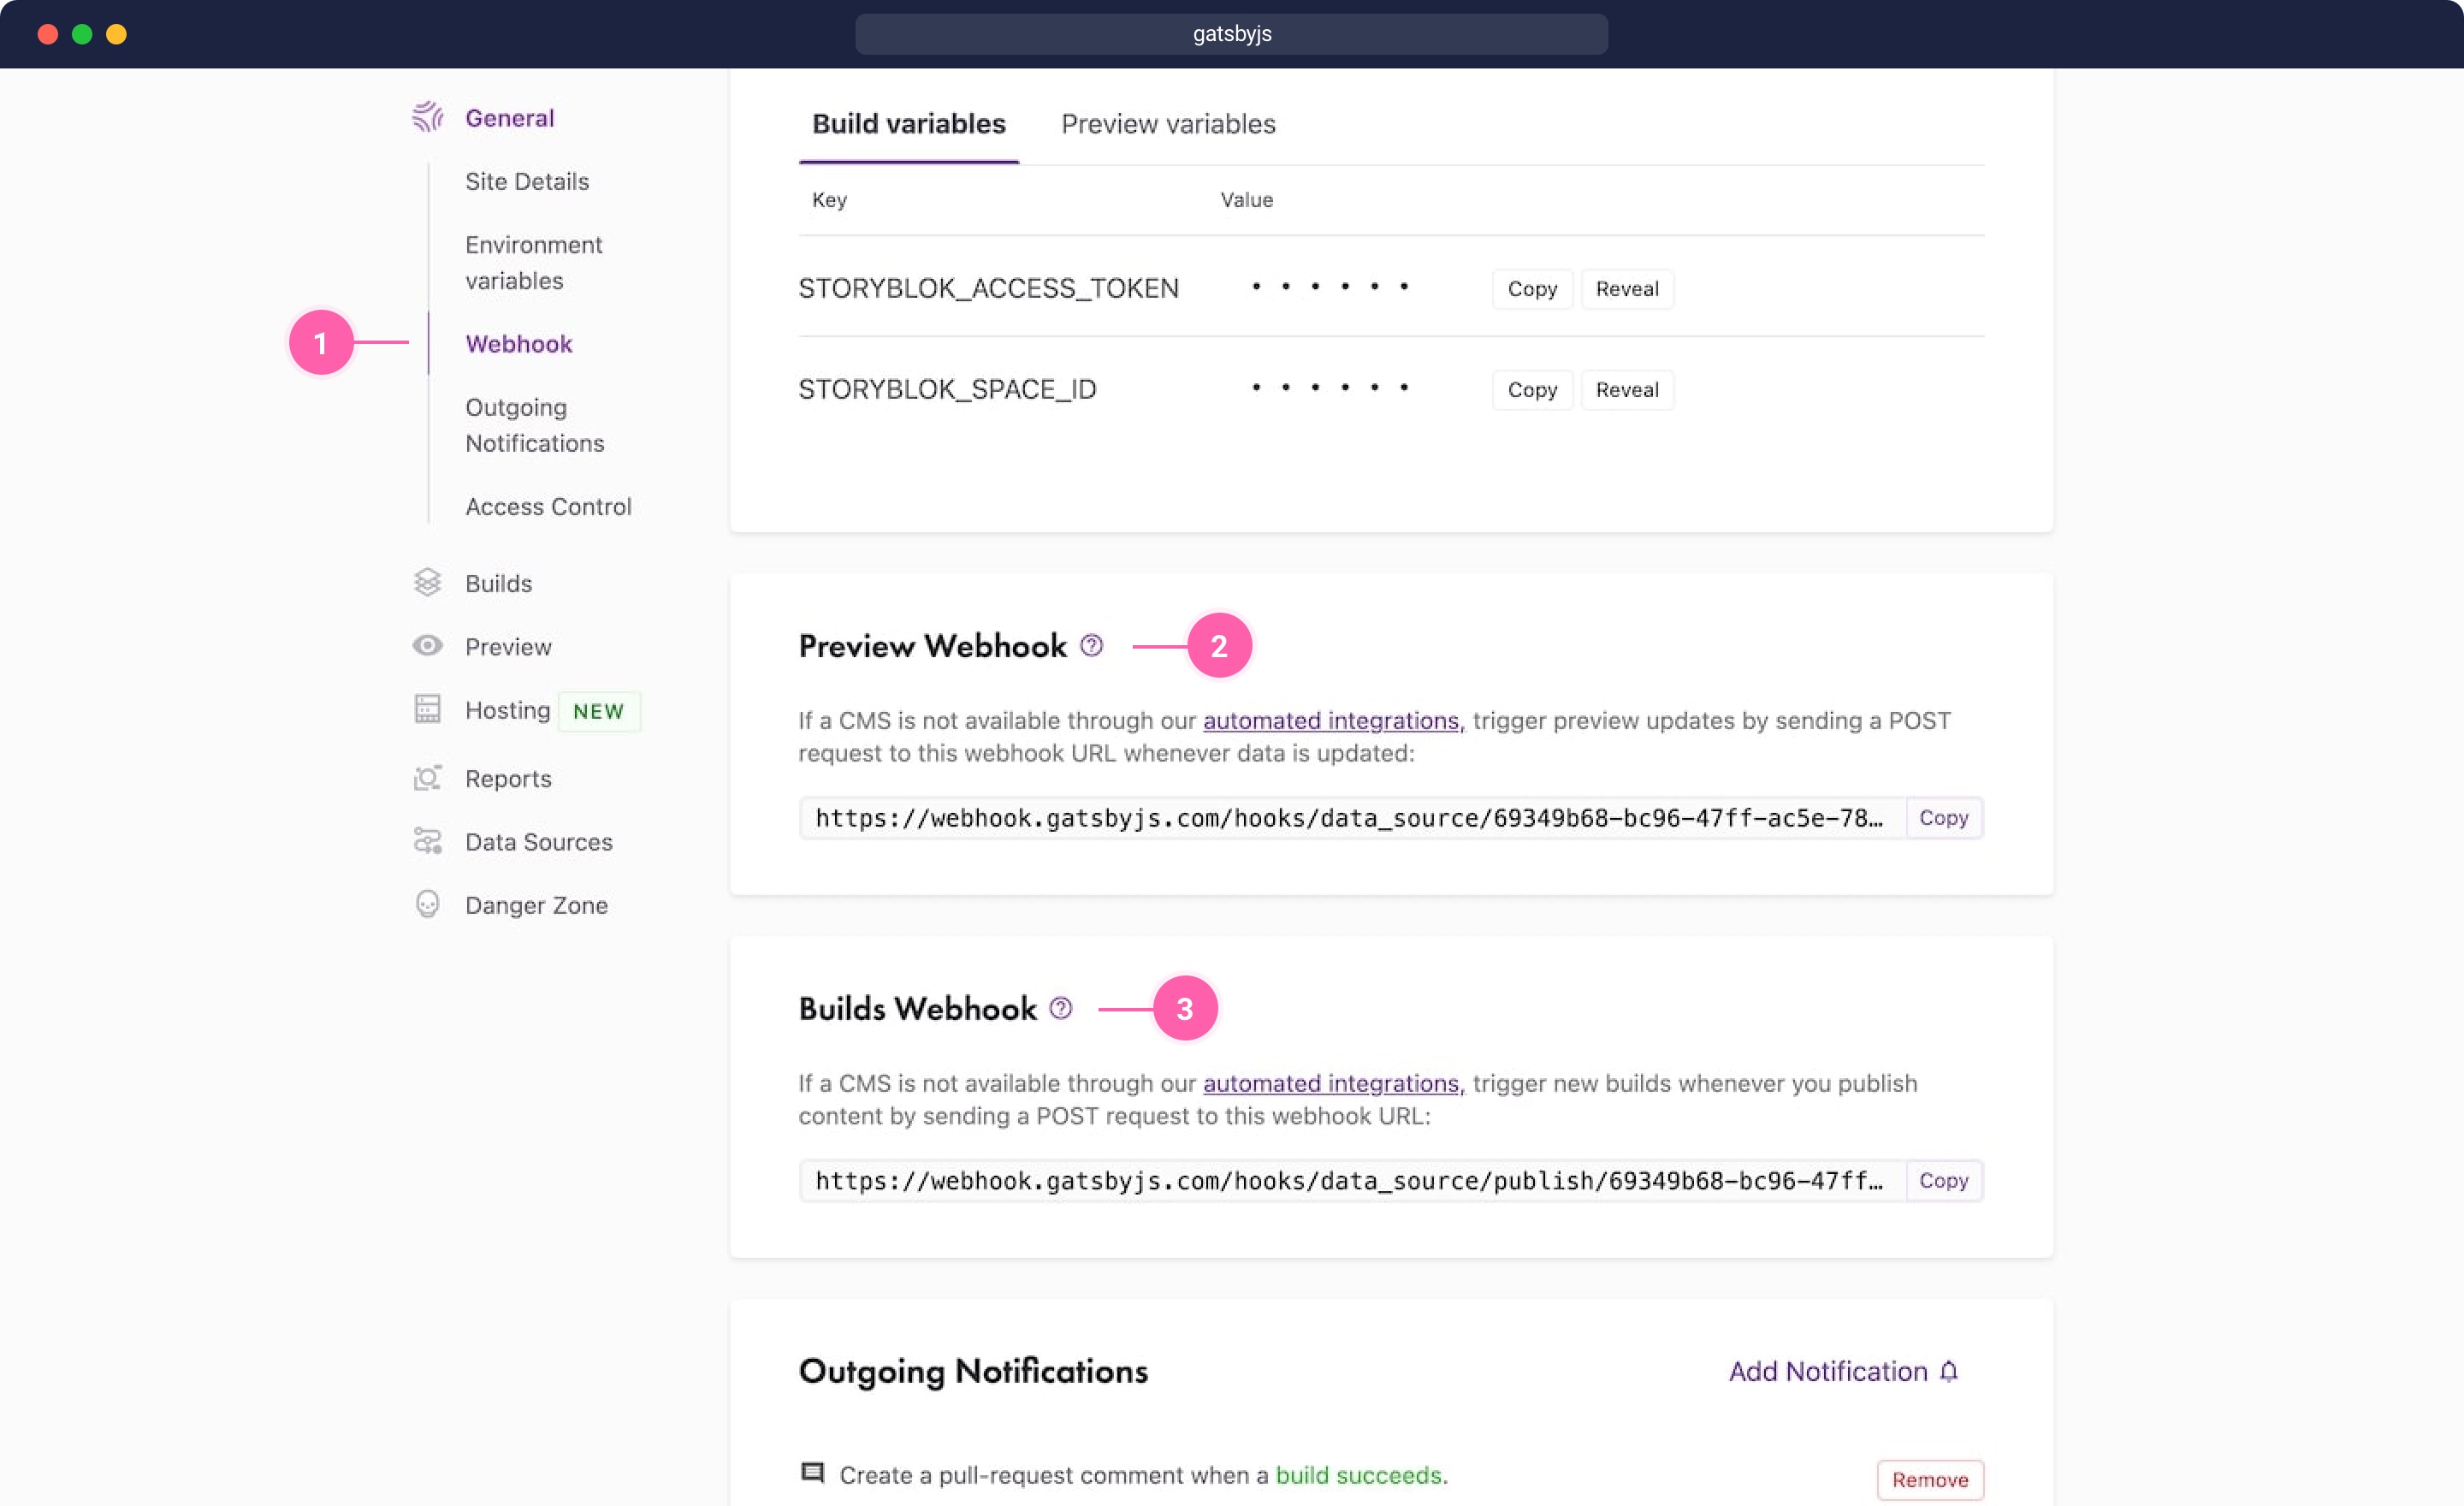Click the Preview Webhook URL field
This screenshot has height=1506, width=2464.
coord(1352,818)
